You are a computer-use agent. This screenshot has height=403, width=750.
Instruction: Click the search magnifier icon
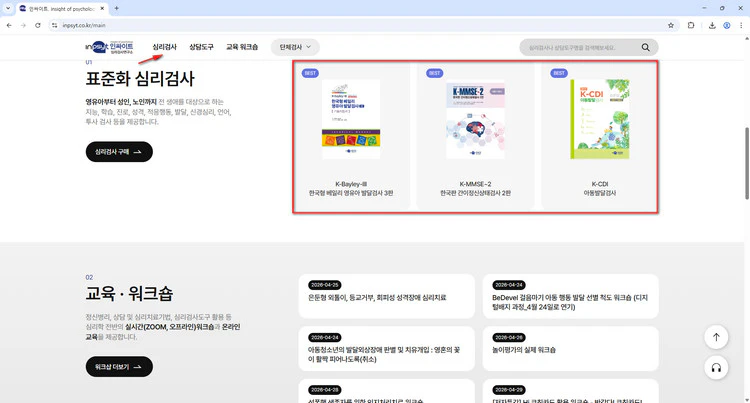point(645,47)
